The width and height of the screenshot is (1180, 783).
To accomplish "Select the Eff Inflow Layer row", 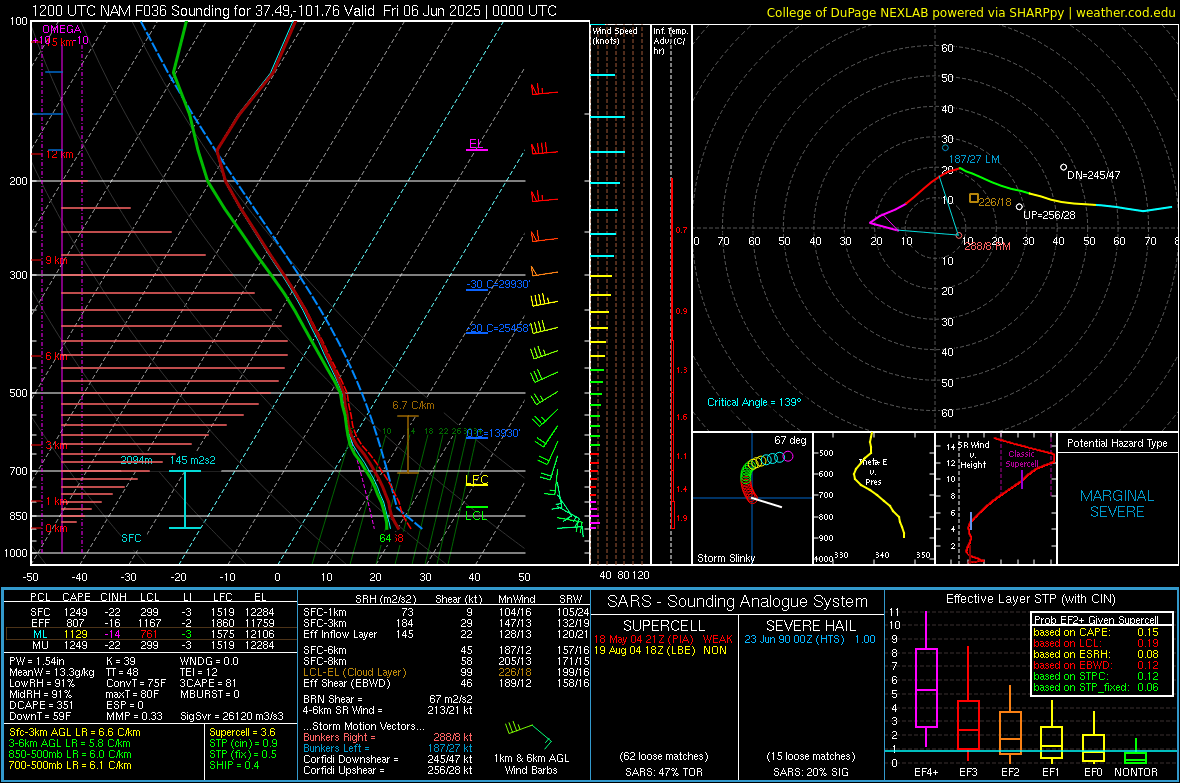I will coord(446,634).
